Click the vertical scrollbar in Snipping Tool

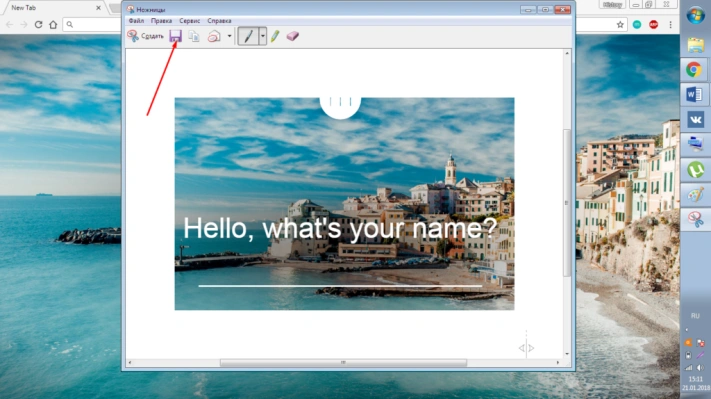567,203
